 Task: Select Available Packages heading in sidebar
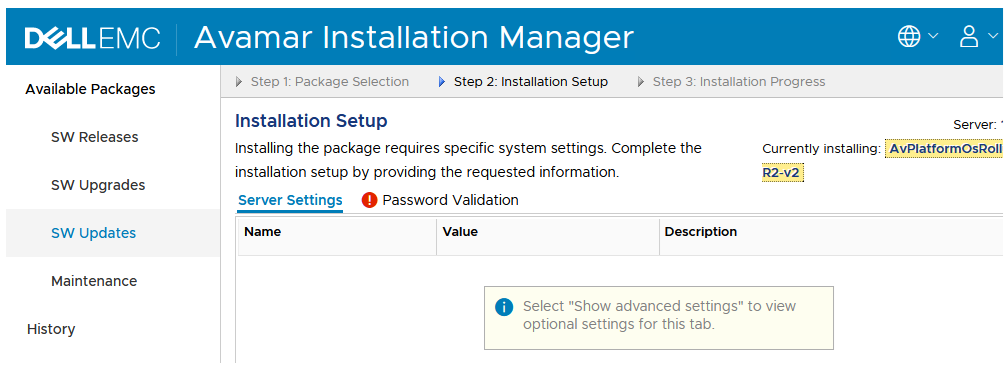90,89
